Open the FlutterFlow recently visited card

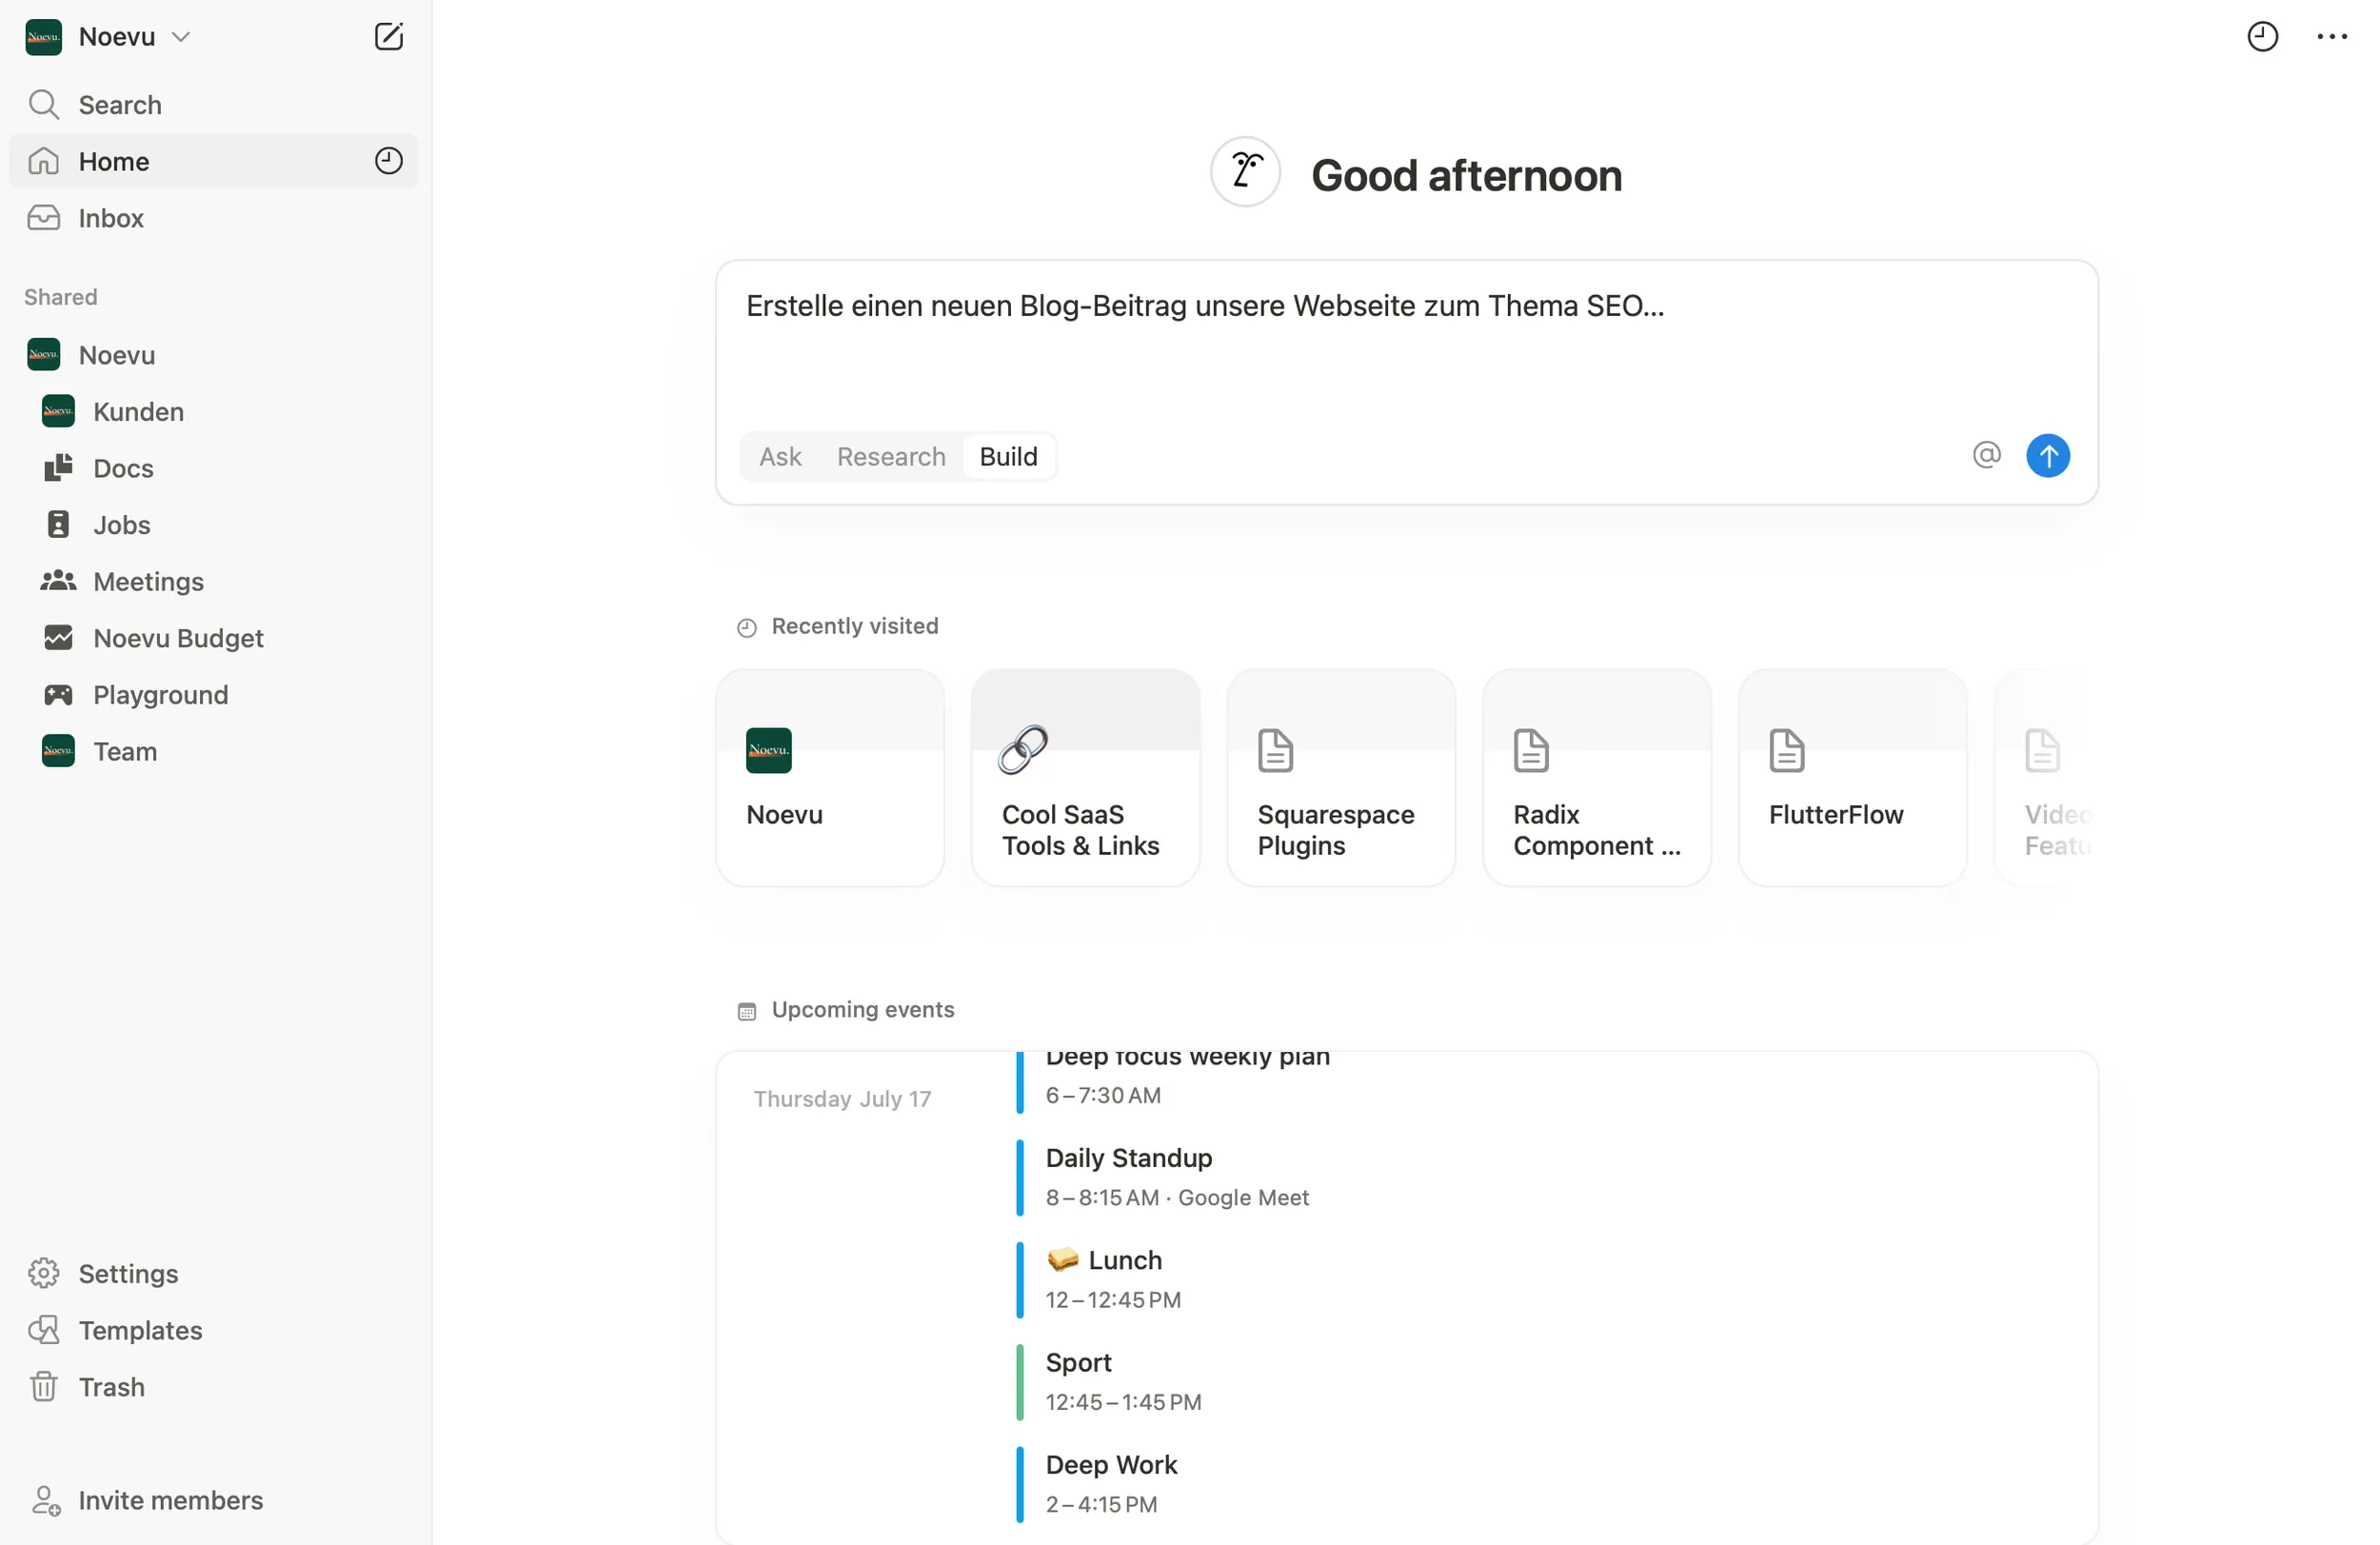pos(1851,780)
